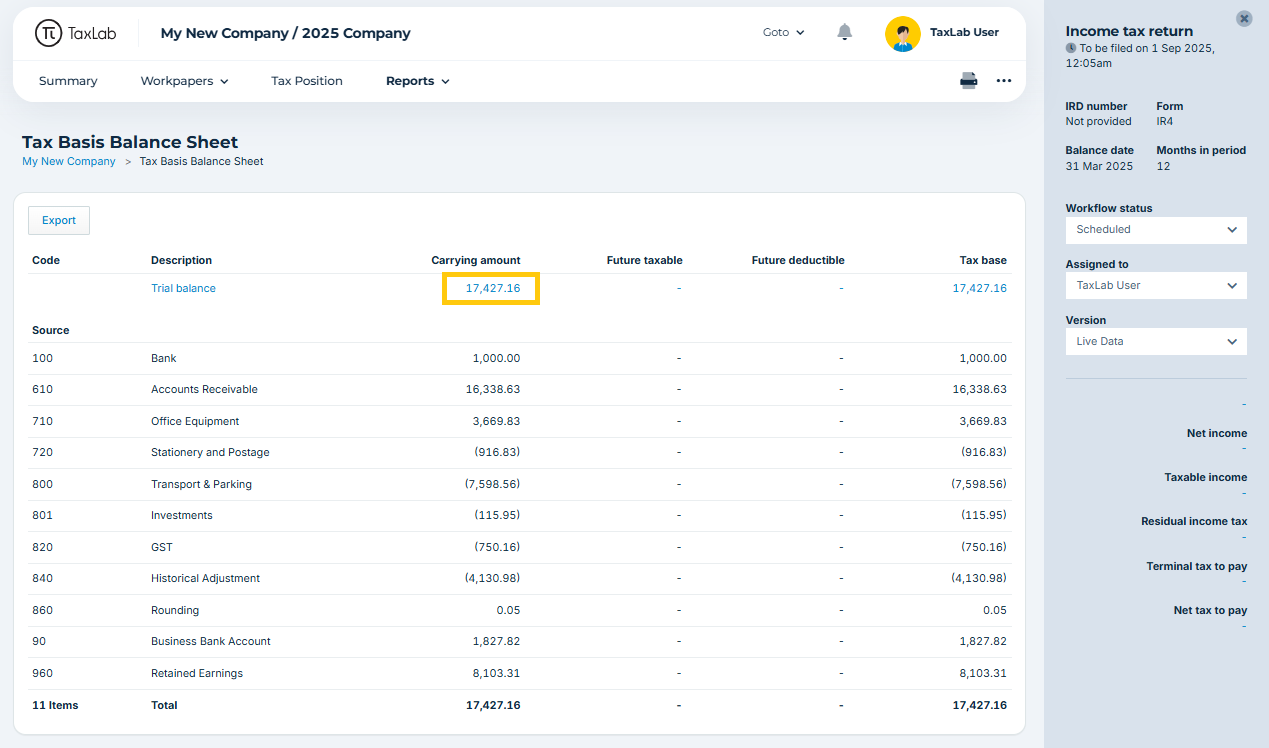Click the TaxLab logo

(x=75, y=33)
